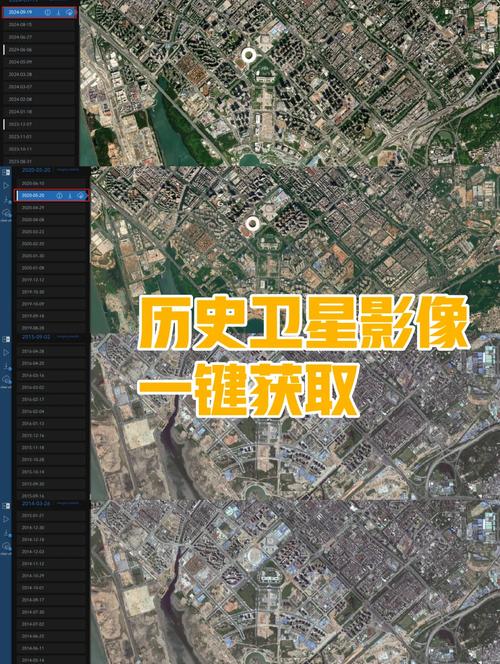Click sidebar cloud icon beside 2014 date list

coord(6,547)
